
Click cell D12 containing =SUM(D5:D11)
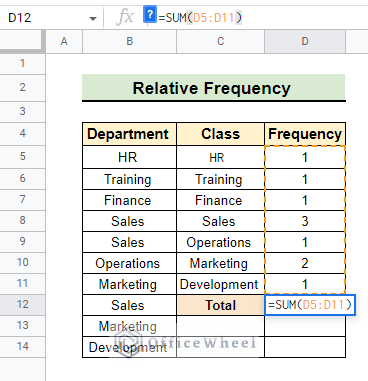tap(310, 305)
